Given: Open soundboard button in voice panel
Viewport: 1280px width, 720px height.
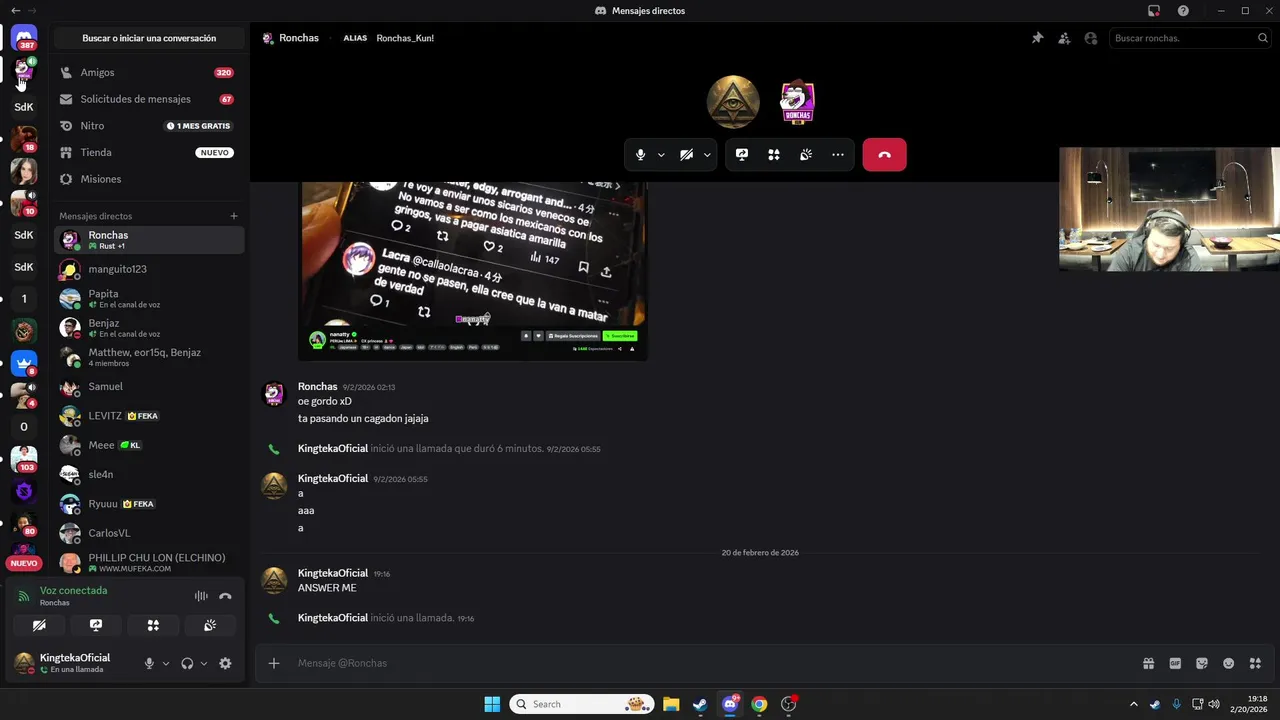Looking at the screenshot, I should 210,625.
